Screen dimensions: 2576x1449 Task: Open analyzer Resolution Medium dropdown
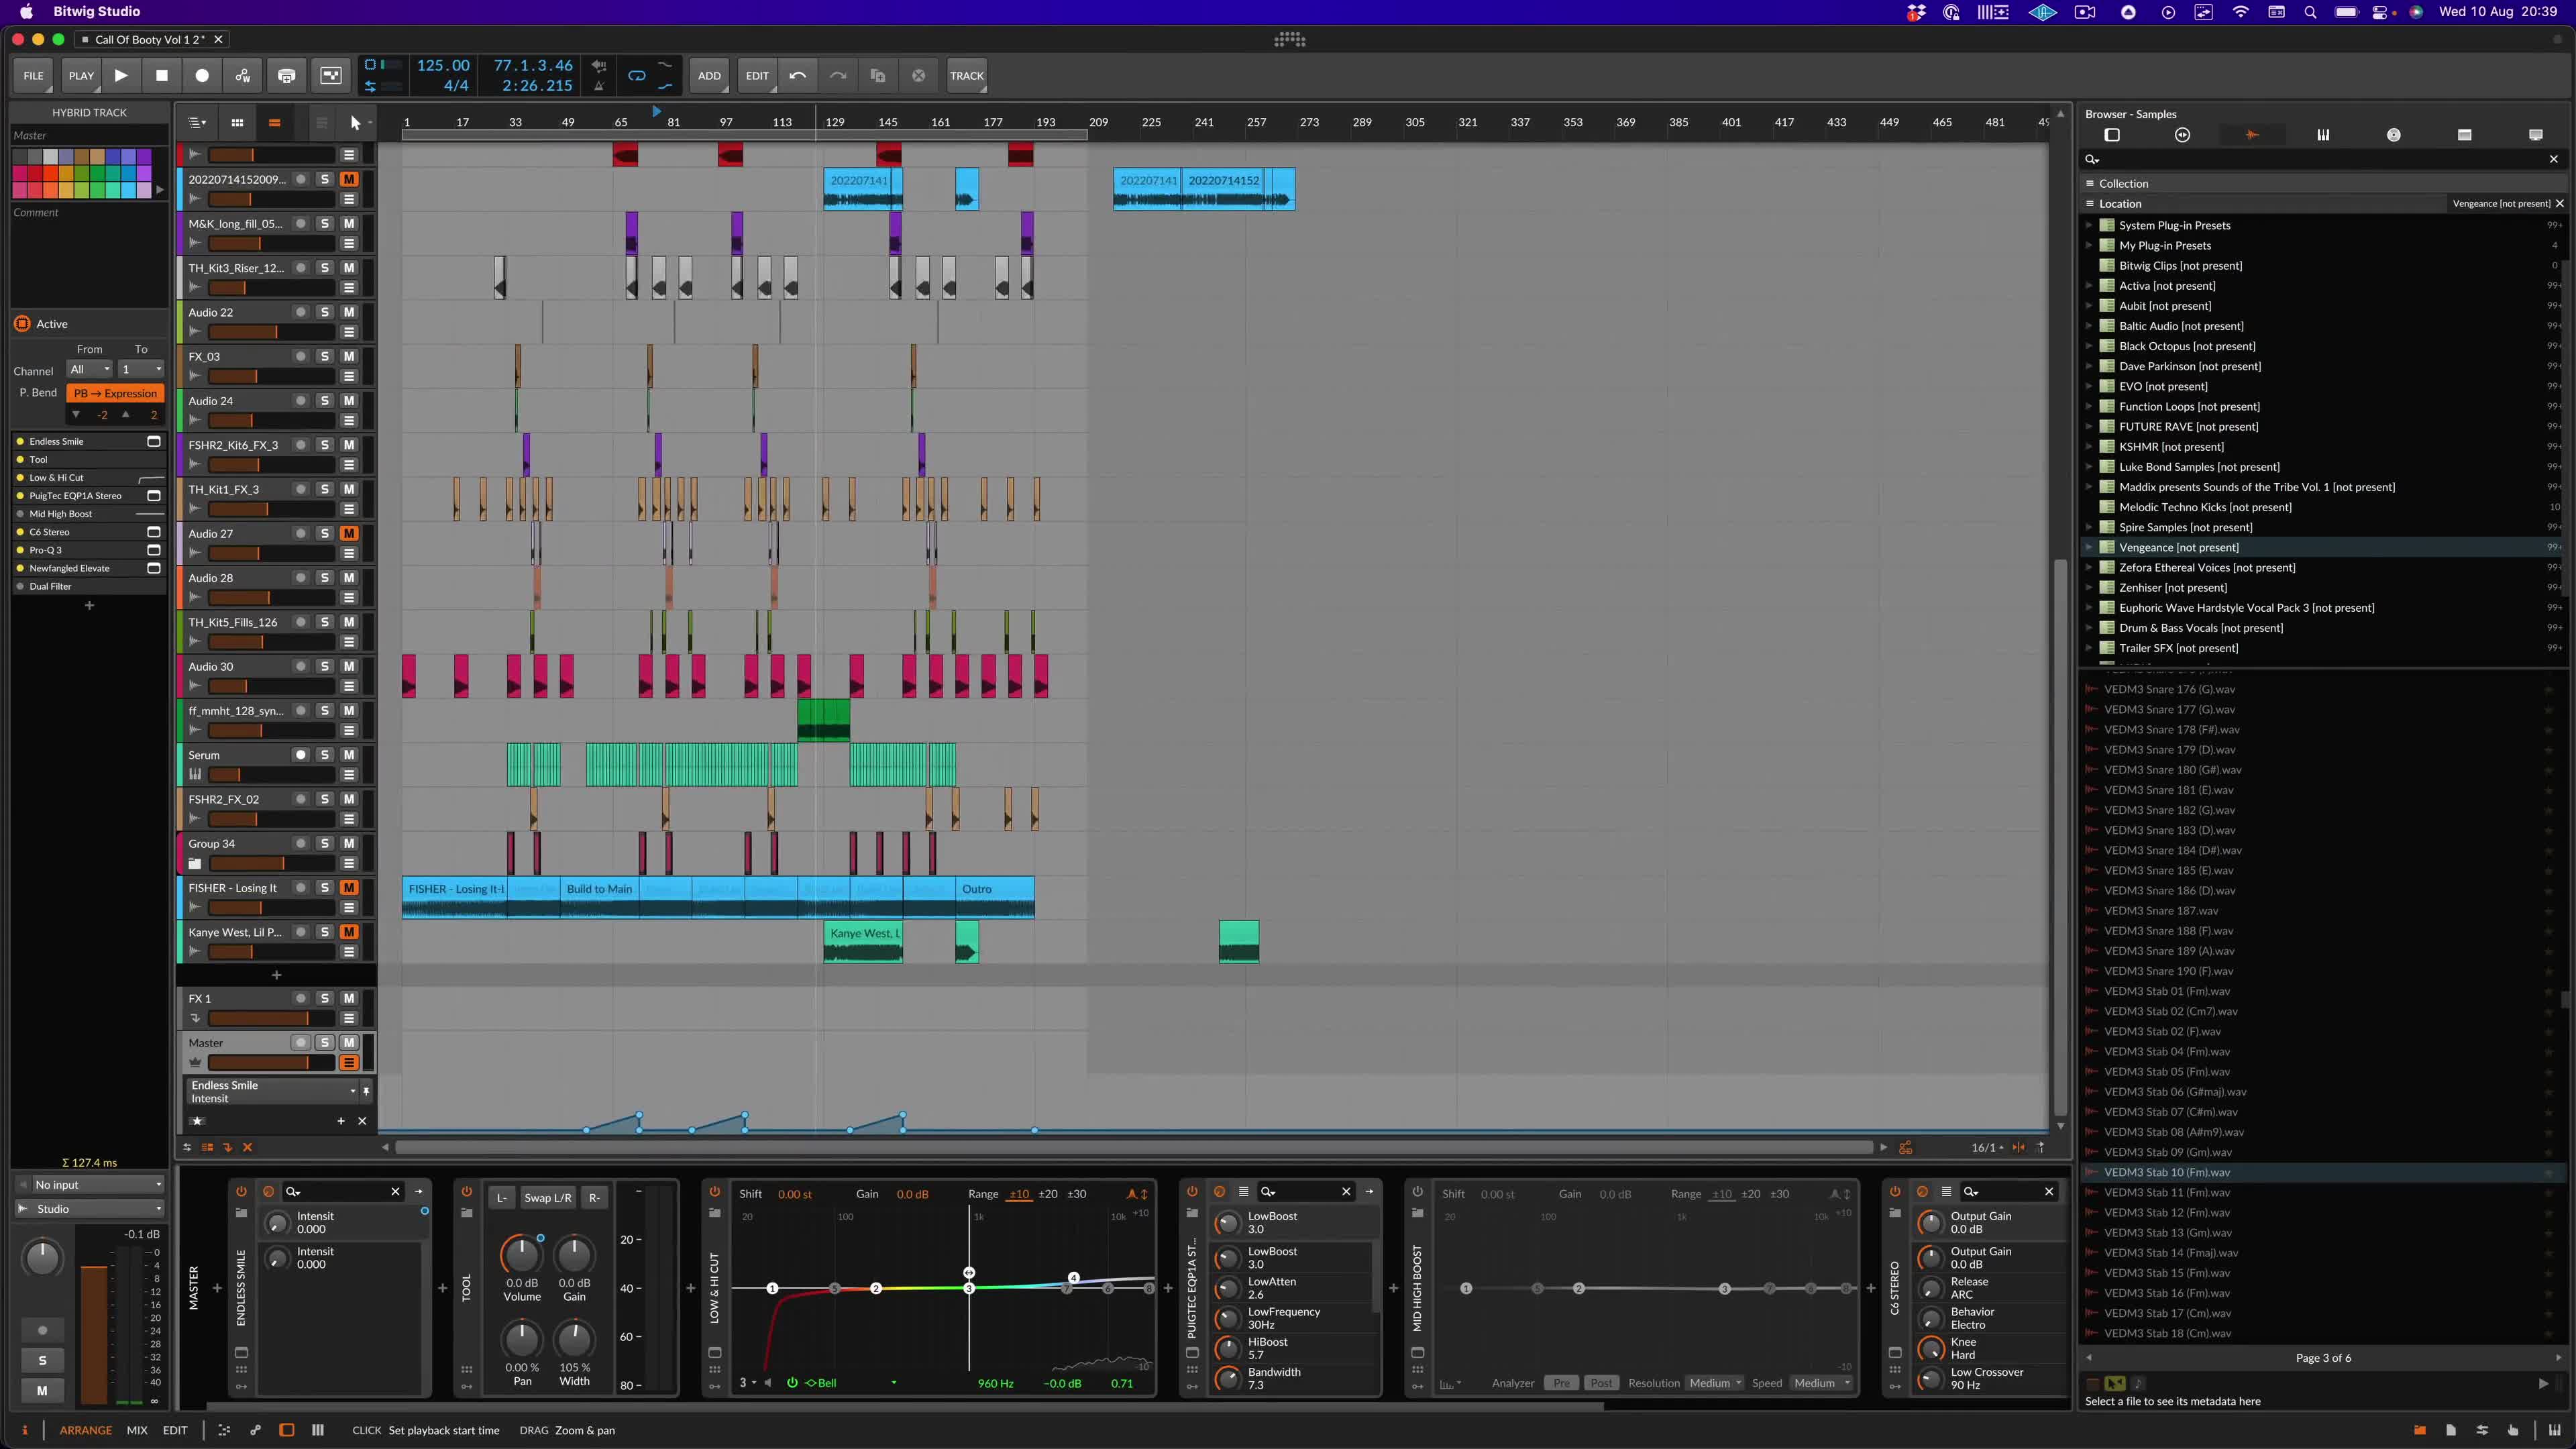(1716, 1383)
